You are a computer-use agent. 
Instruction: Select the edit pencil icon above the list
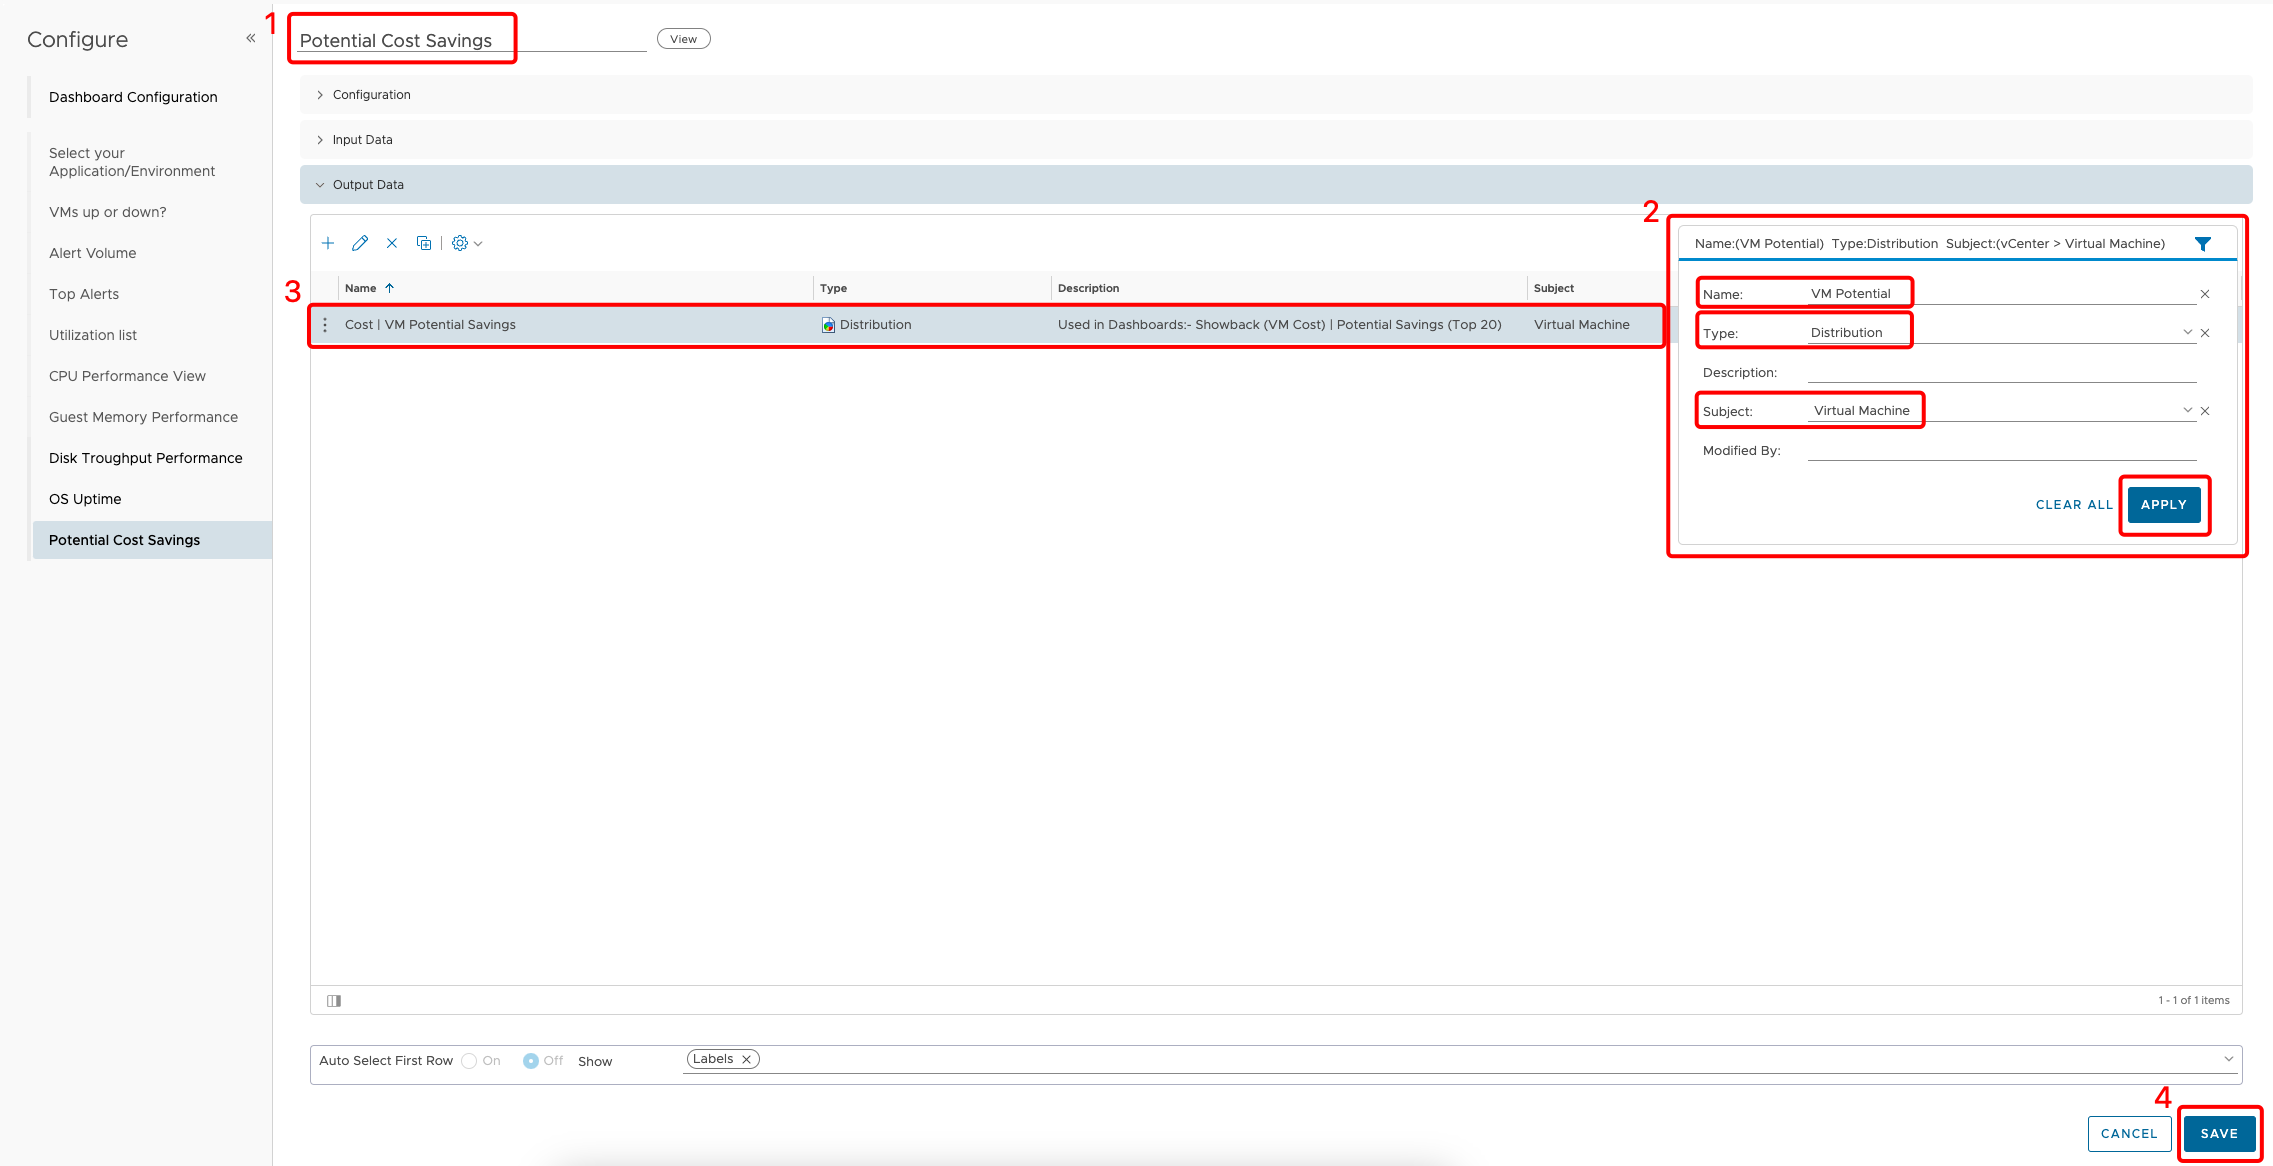[360, 243]
